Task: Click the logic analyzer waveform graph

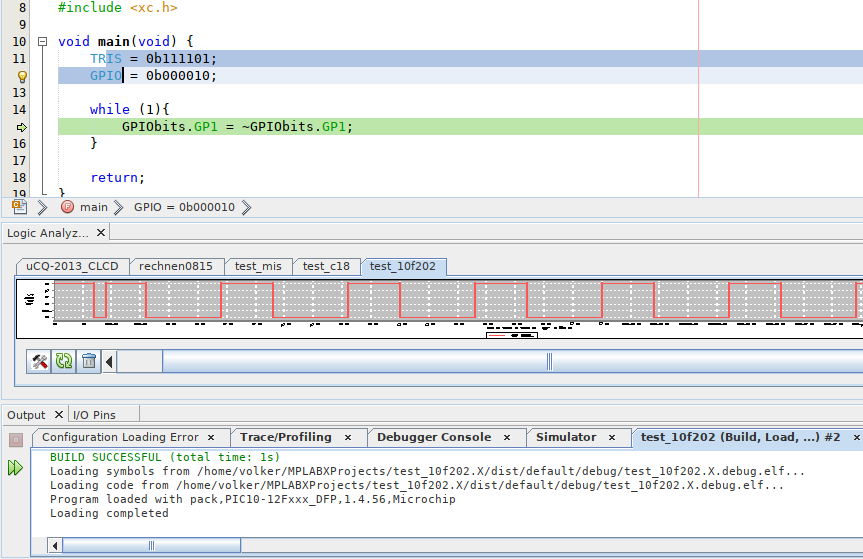Action: [457, 300]
